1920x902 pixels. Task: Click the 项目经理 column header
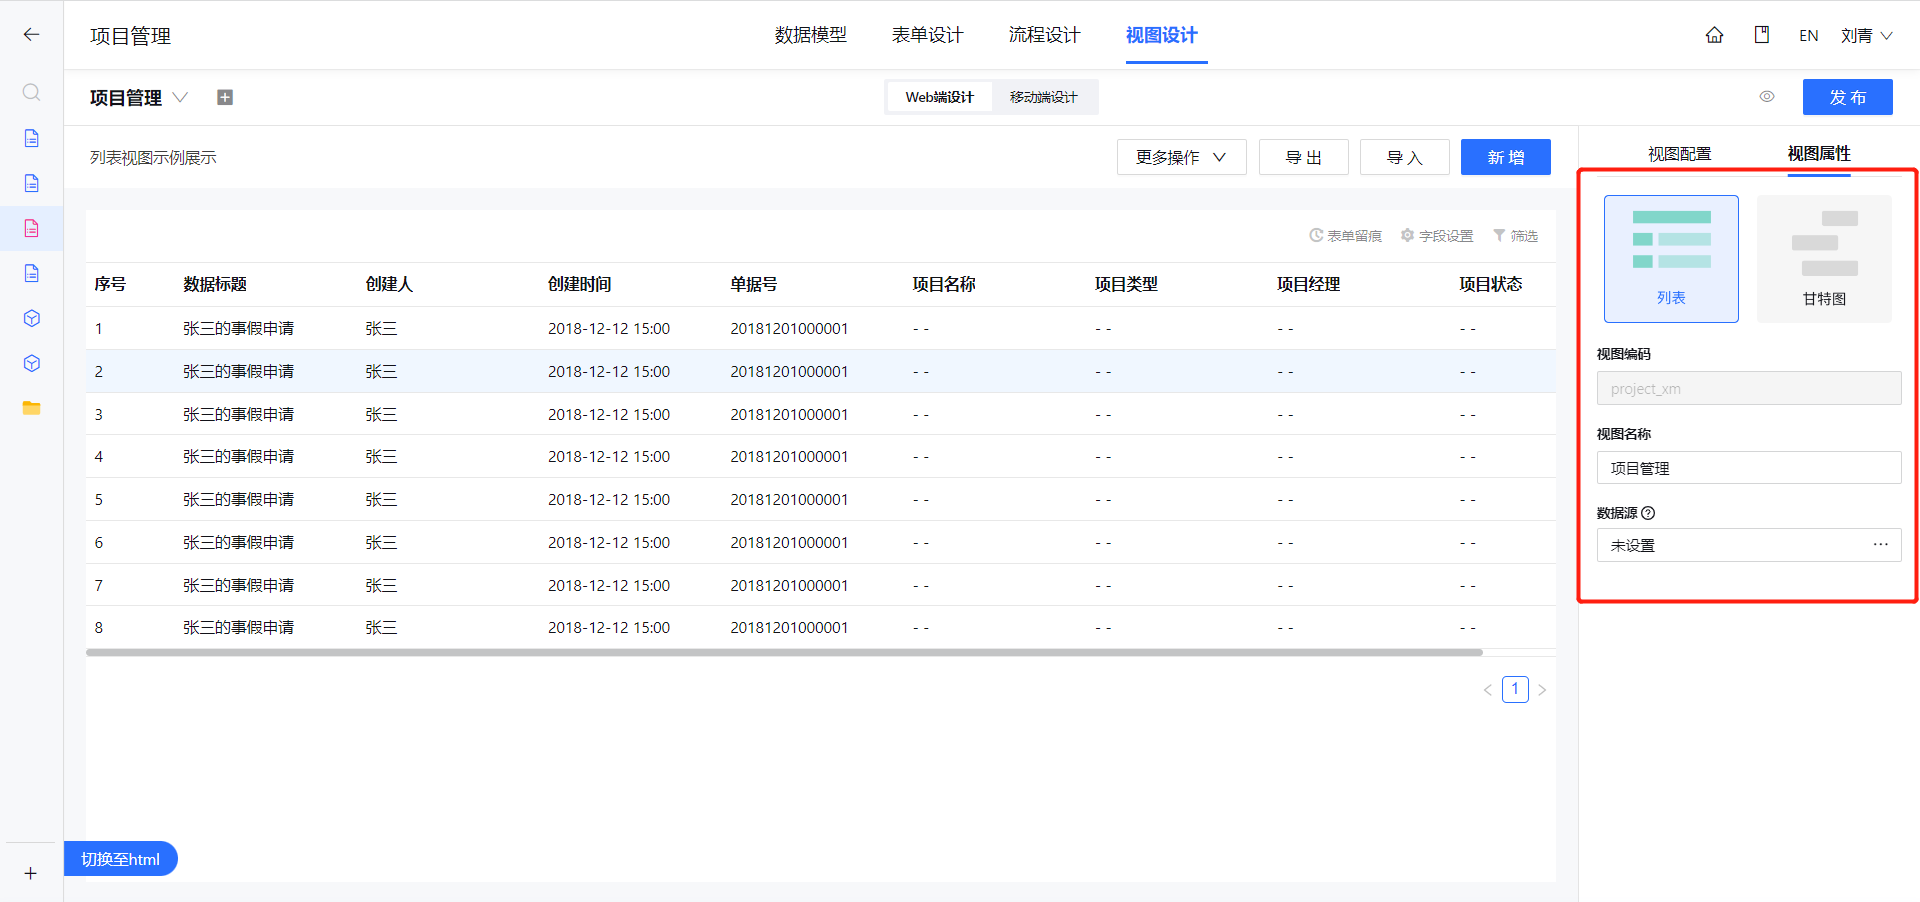(x=1308, y=284)
